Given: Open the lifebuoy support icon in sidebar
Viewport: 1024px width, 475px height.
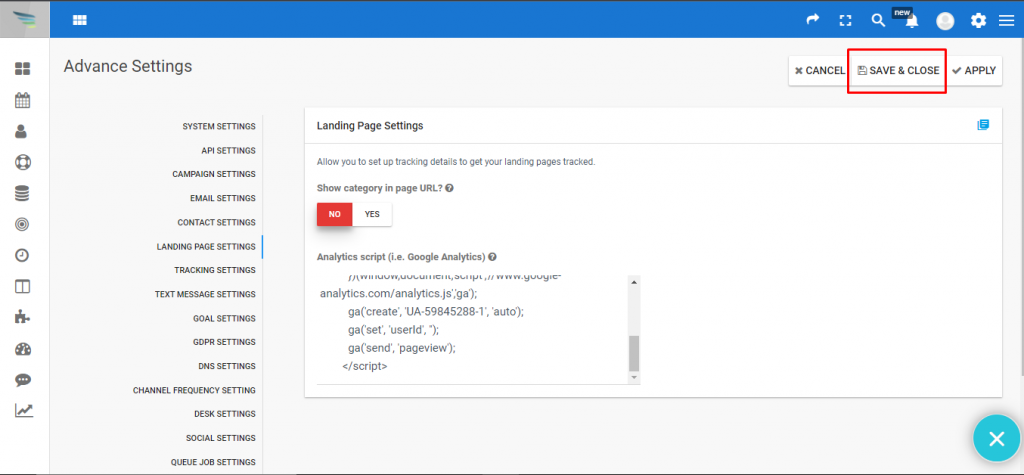Looking at the screenshot, I should (x=23, y=162).
